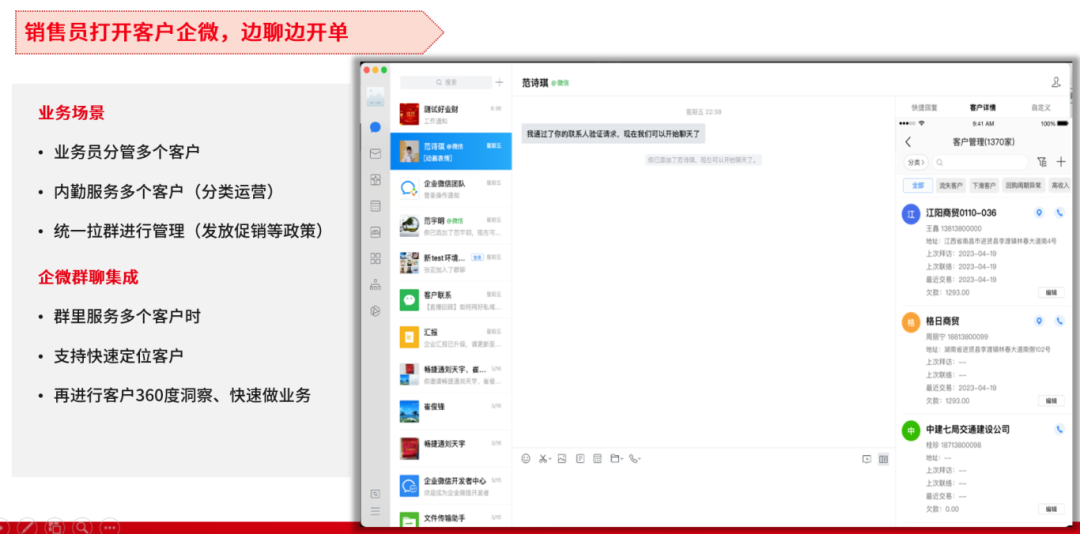This screenshot has height=534, width=1080.
Task: Open the hamburger menu at sidebar bottom
Action: point(375,511)
